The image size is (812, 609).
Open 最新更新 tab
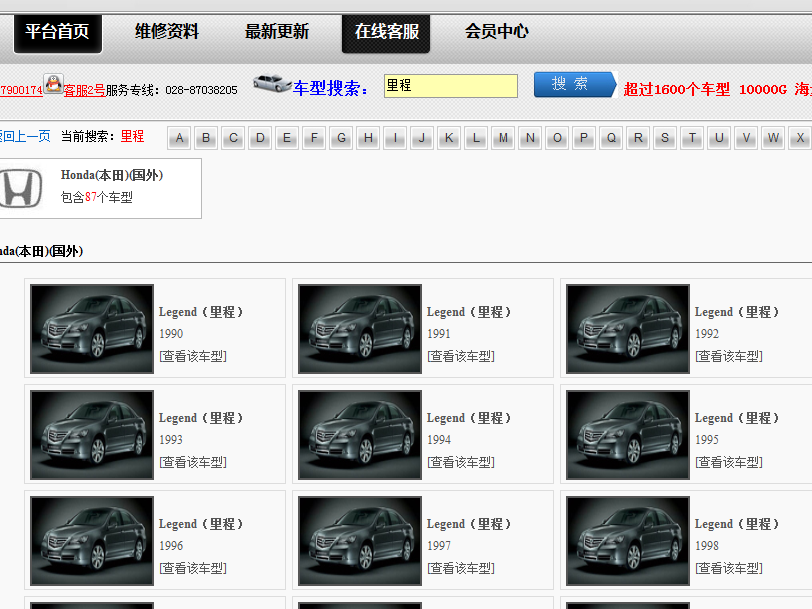277,32
